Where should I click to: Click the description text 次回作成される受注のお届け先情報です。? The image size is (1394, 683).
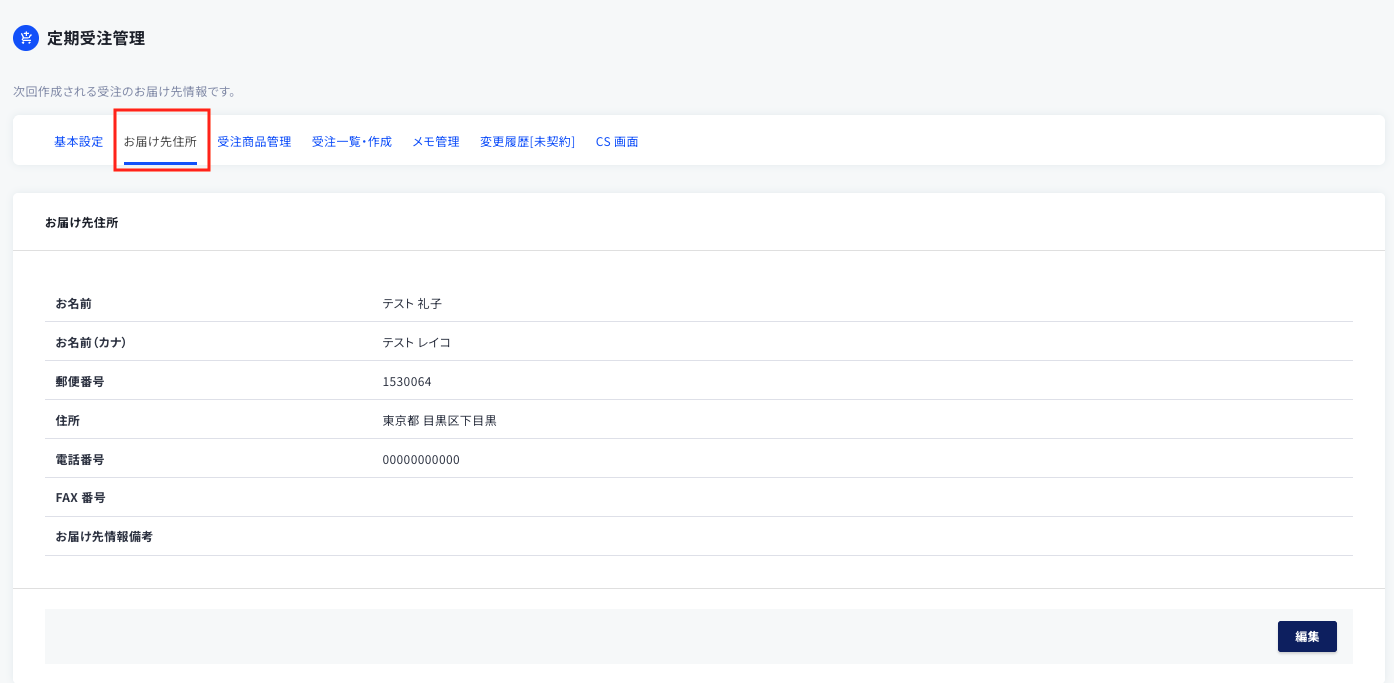click(125, 91)
